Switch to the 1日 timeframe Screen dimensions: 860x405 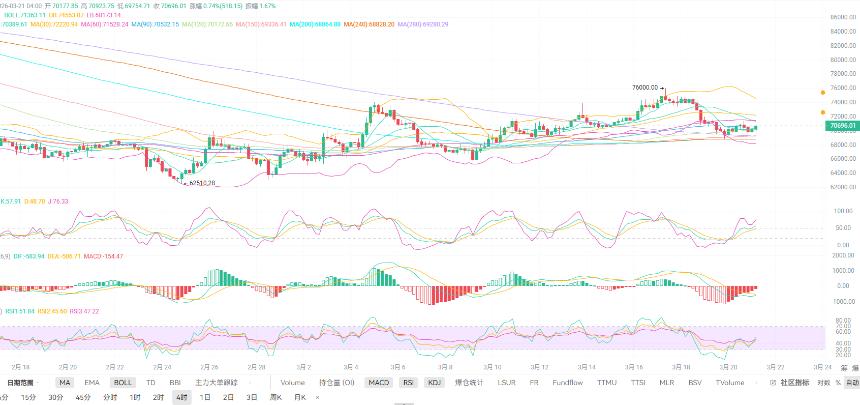coord(205,397)
